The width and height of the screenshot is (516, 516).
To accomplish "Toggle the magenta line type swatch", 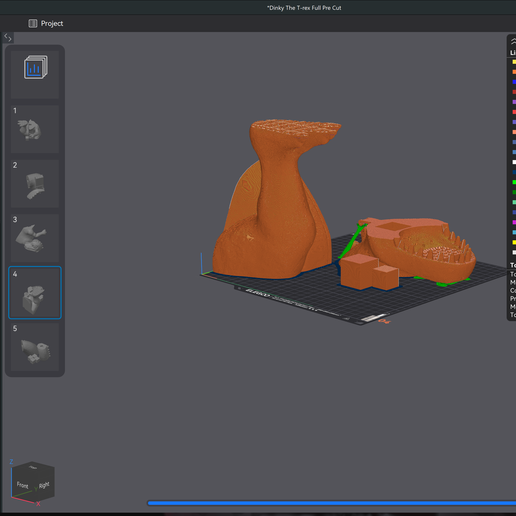I will point(514,222).
